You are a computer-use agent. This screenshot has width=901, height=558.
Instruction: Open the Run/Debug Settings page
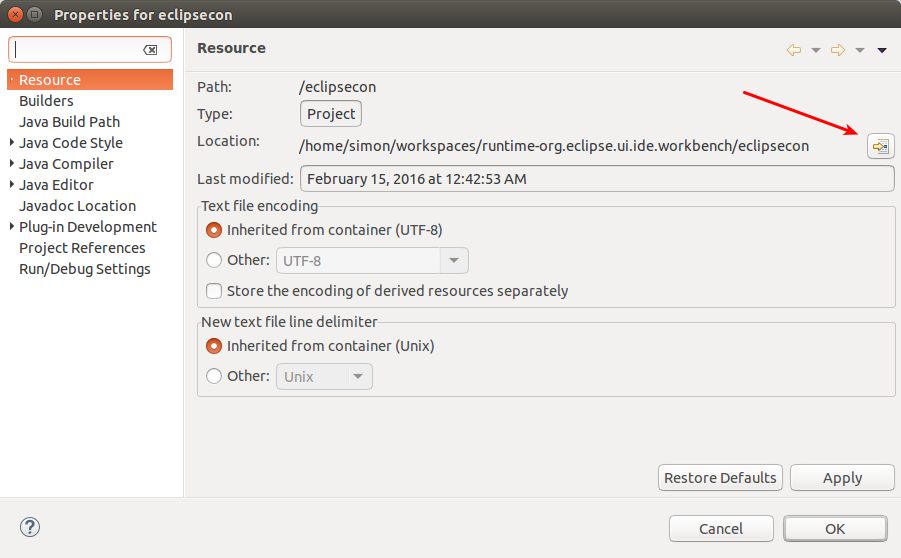(x=84, y=269)
